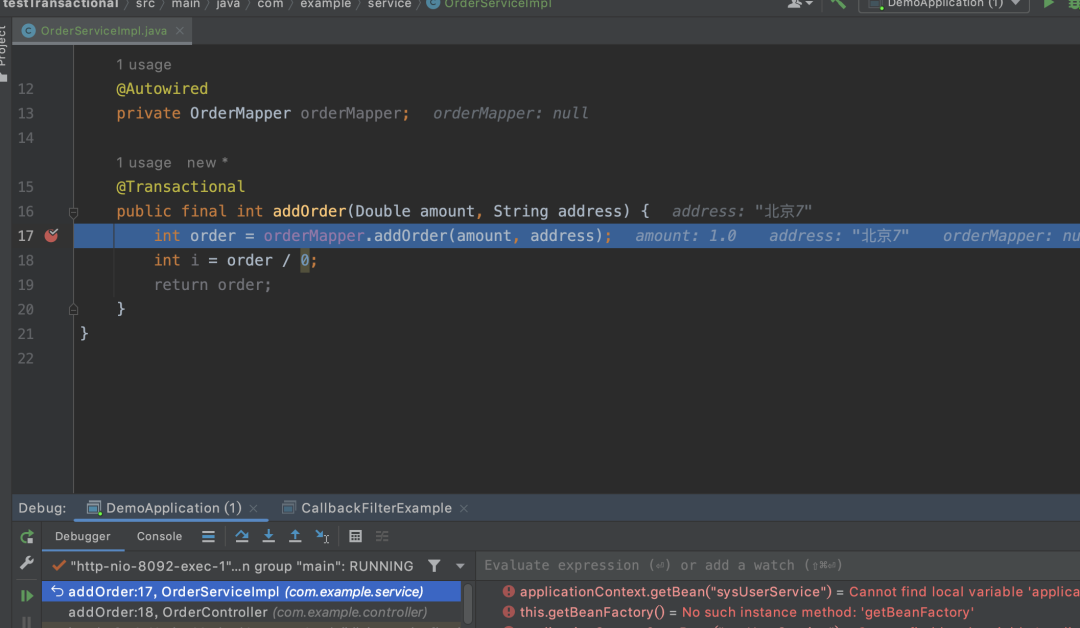Open the Evaluate Expression calculator icon
Viewport: 1080px width, 628px height.
(355, 536)
